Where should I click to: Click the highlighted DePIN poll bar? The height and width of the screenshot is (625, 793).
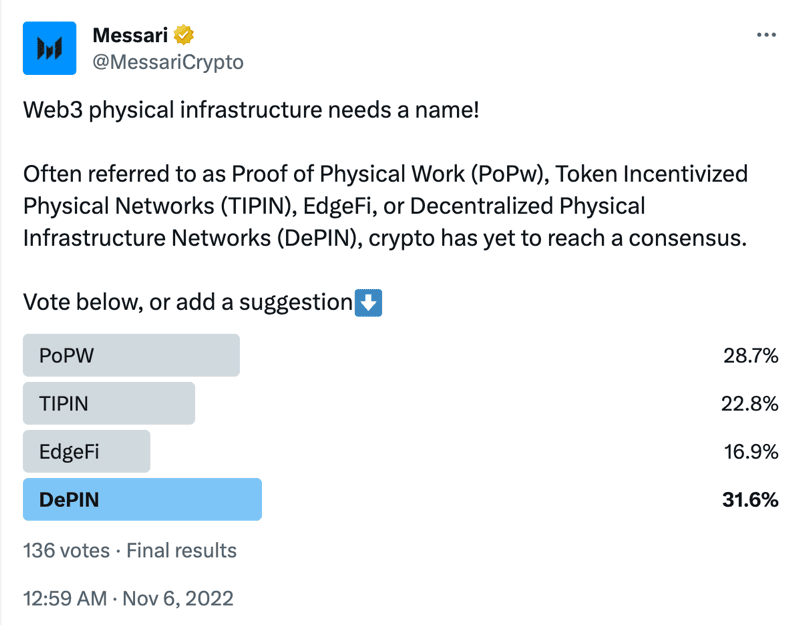click(142, 500)
